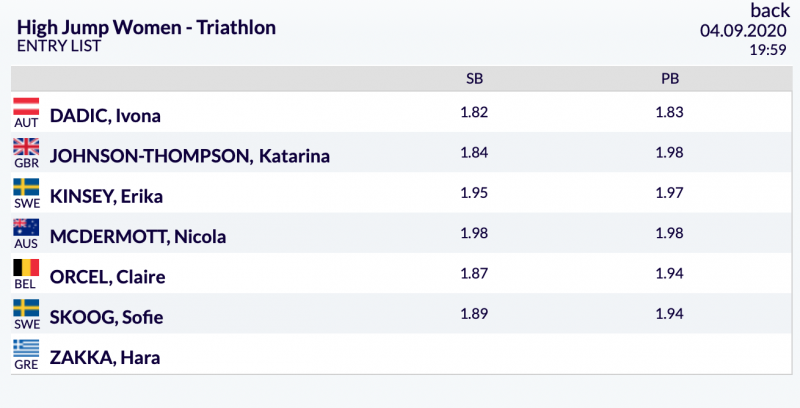800x408 pixels.
Task: Click Sweden flag next to Skoog
Action: 26,308
